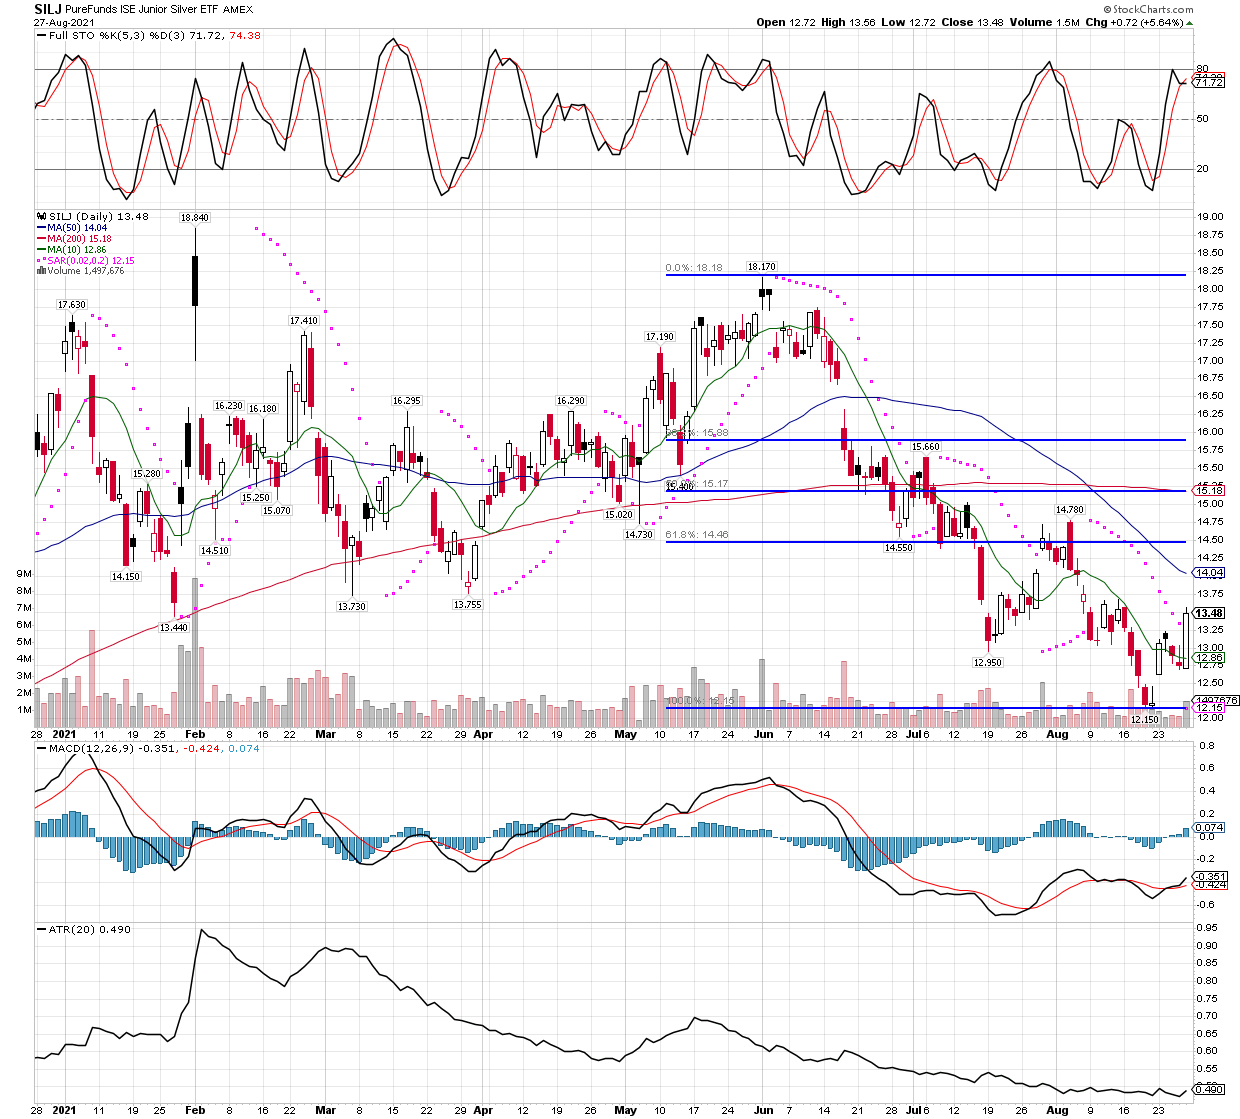The width and height of the screenshot is (1240, 1119).
Task: Click the volume bars icon in the legend
Action: coord(41,271)
